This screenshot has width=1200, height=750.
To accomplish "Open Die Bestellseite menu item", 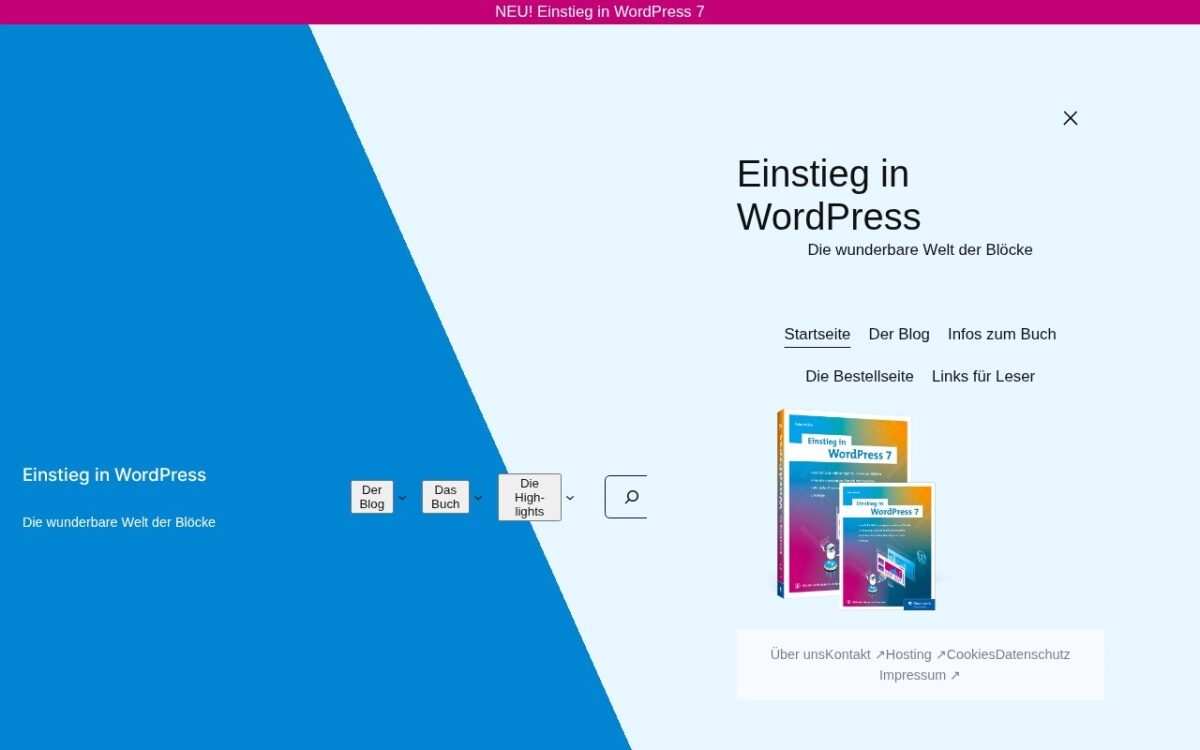I will click(x=860, y=376).
